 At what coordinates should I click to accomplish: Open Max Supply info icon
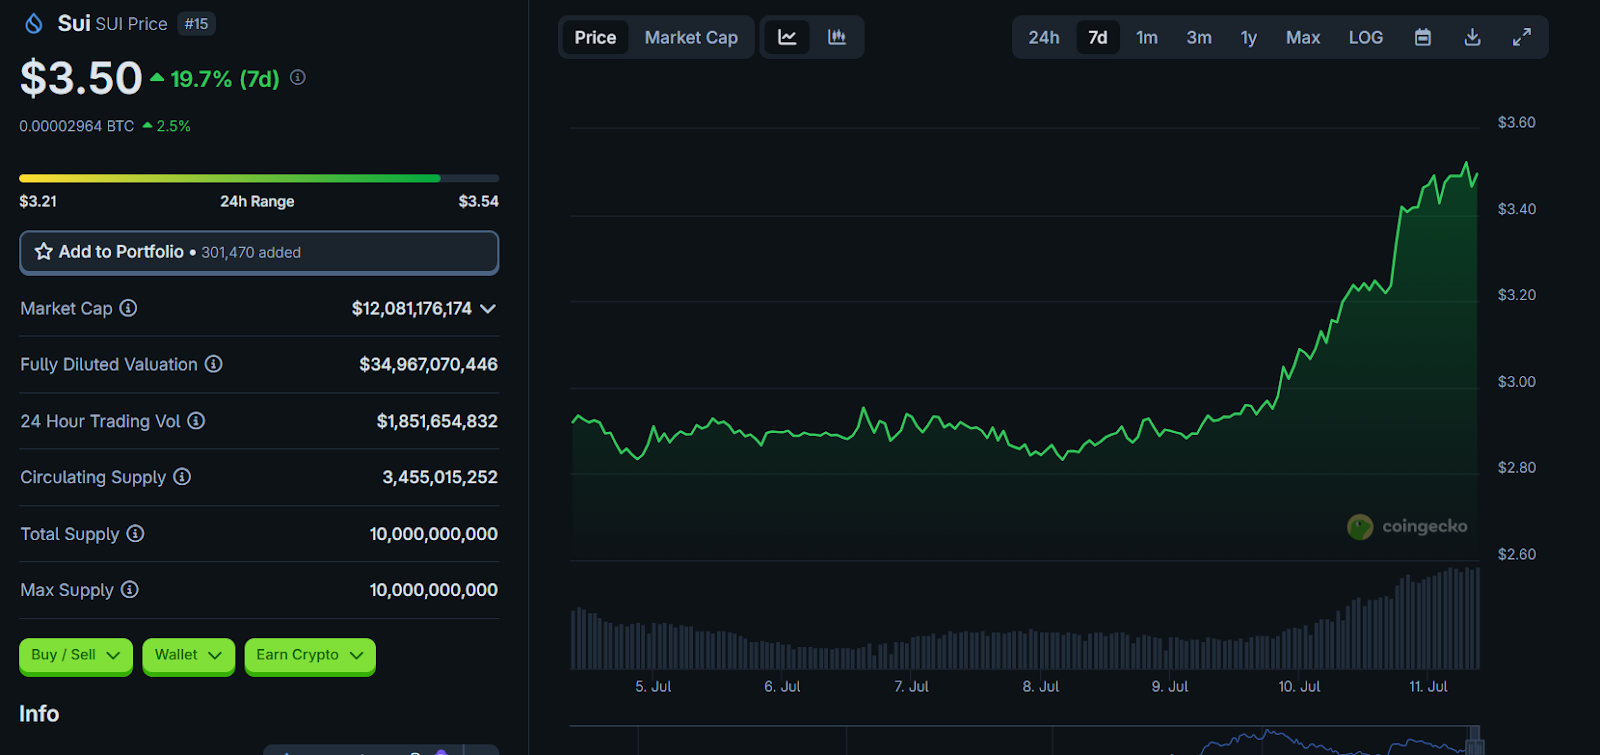(130, 590)
